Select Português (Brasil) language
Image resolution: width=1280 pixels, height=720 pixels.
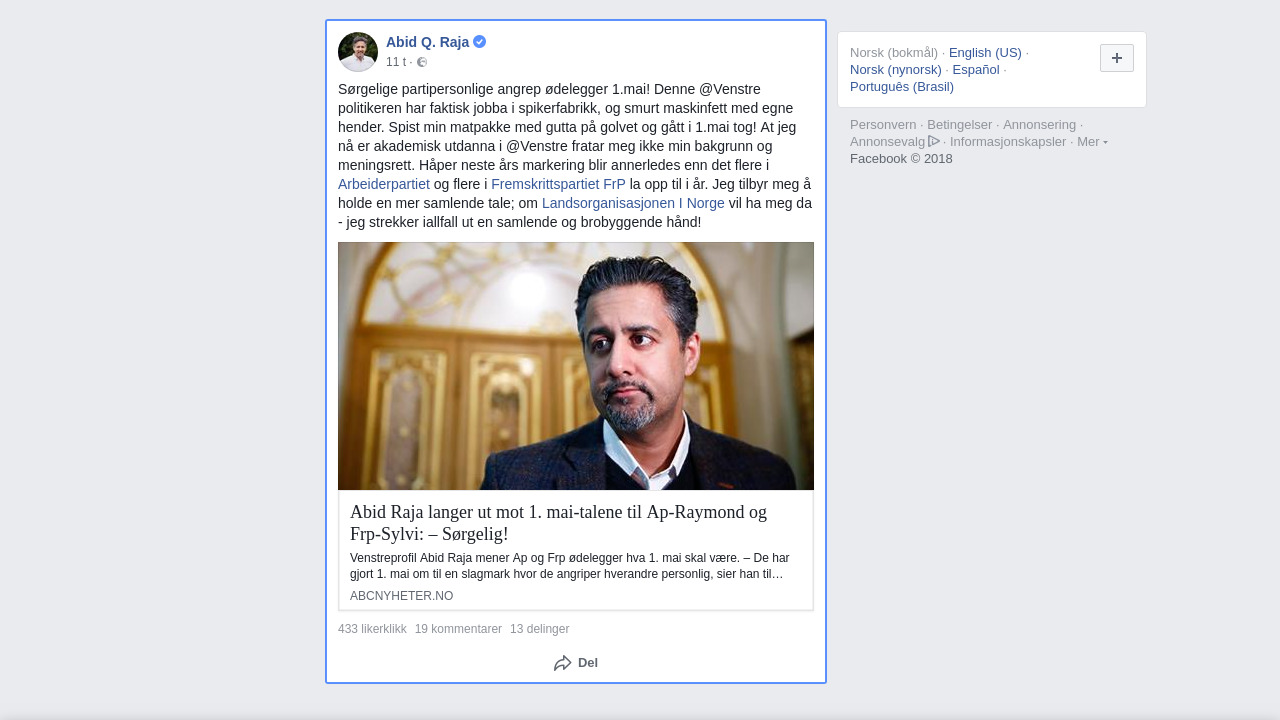(x=902, y=87)
